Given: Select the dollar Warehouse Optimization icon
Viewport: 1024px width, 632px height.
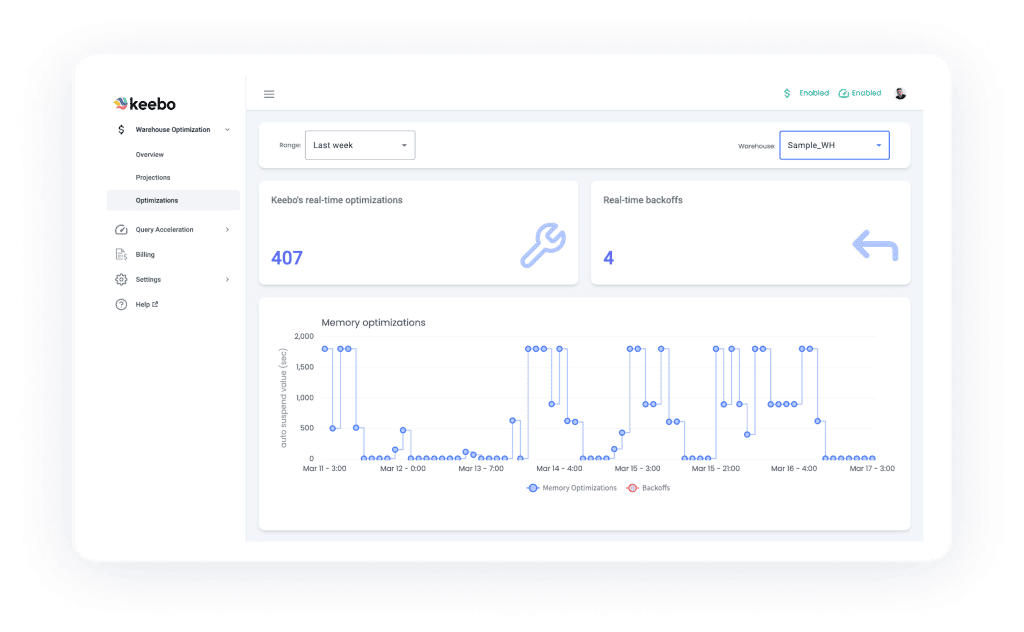Looking at the screenshot, I should coord(121,129).
